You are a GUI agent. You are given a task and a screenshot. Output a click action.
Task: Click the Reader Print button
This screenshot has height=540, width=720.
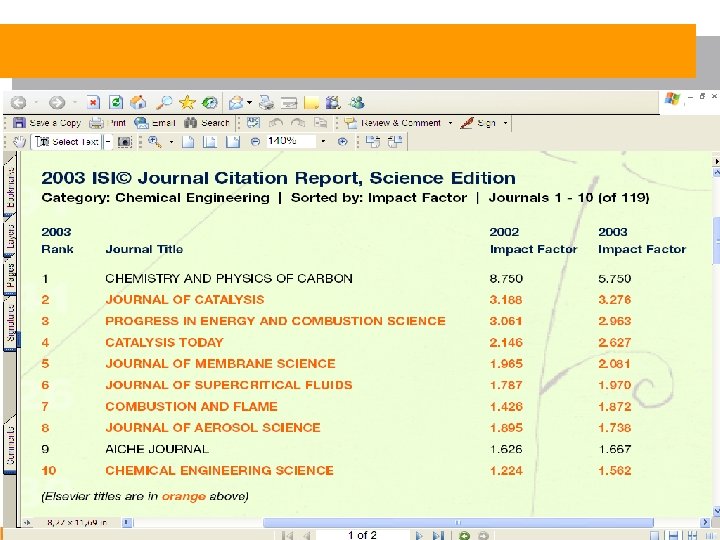[x=107, y=123]
